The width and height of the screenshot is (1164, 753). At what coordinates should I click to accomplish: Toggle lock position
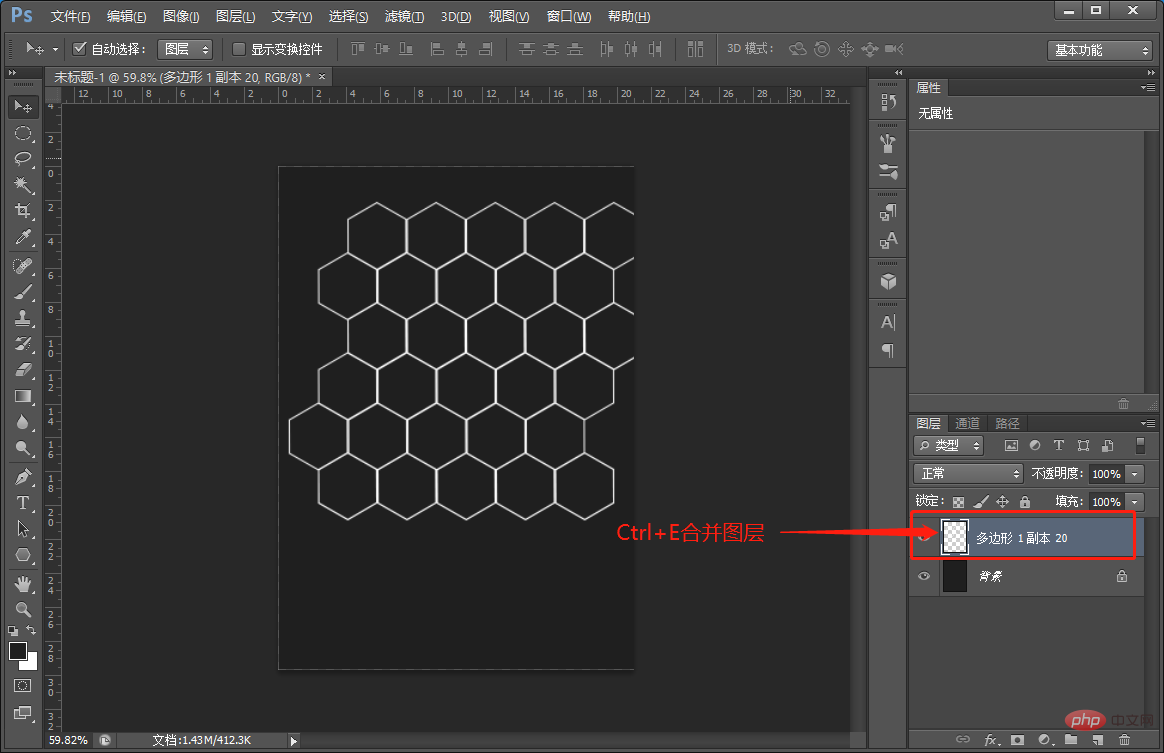pos(1002,502)
